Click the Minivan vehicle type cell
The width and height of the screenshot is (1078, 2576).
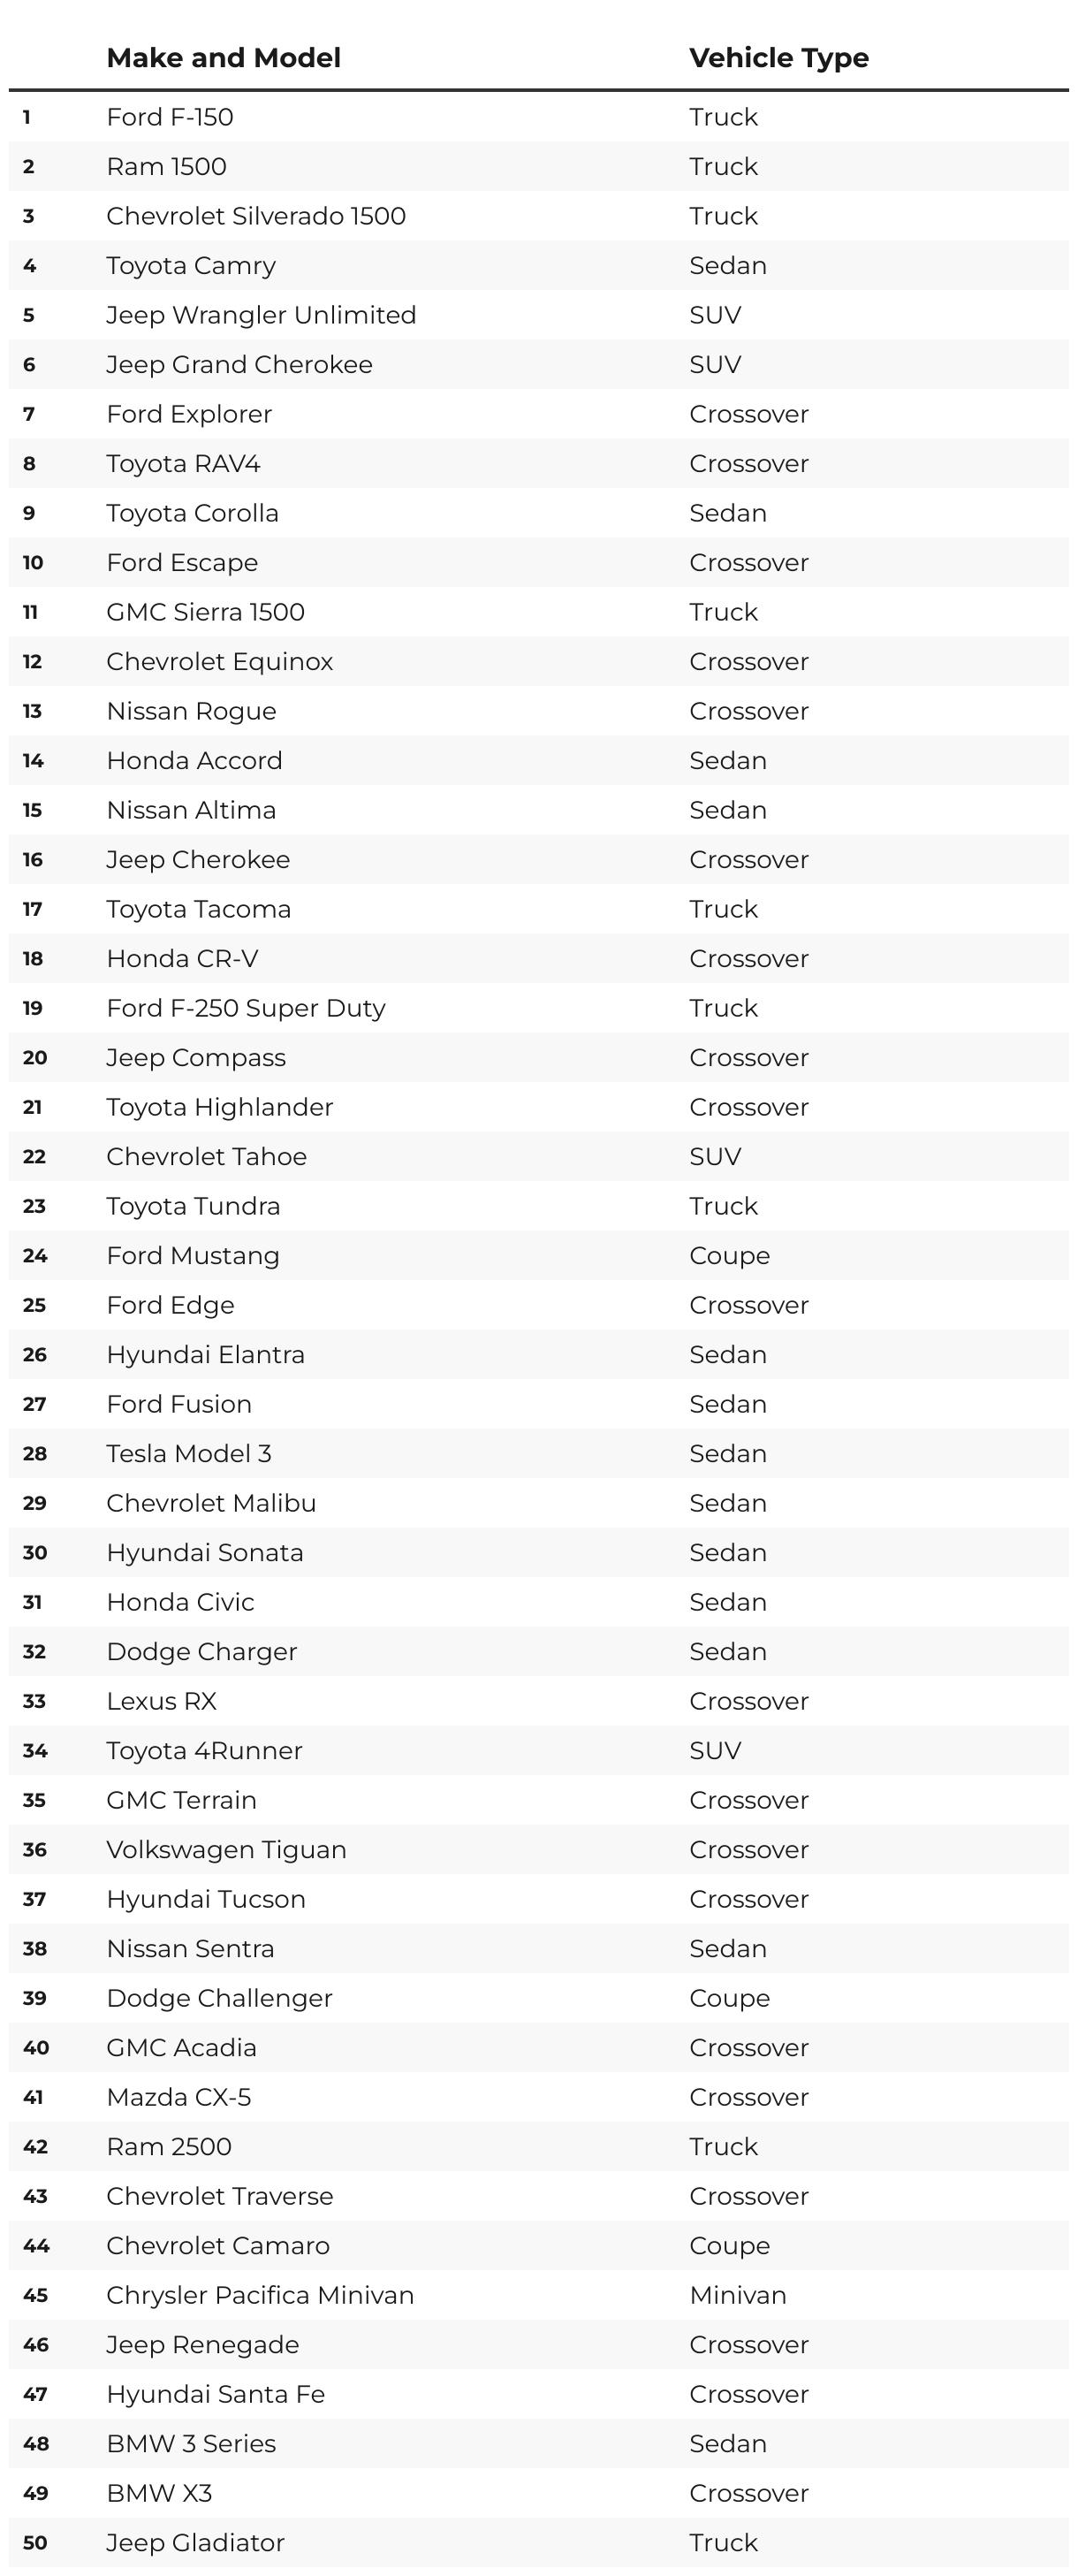[738, 2295]
